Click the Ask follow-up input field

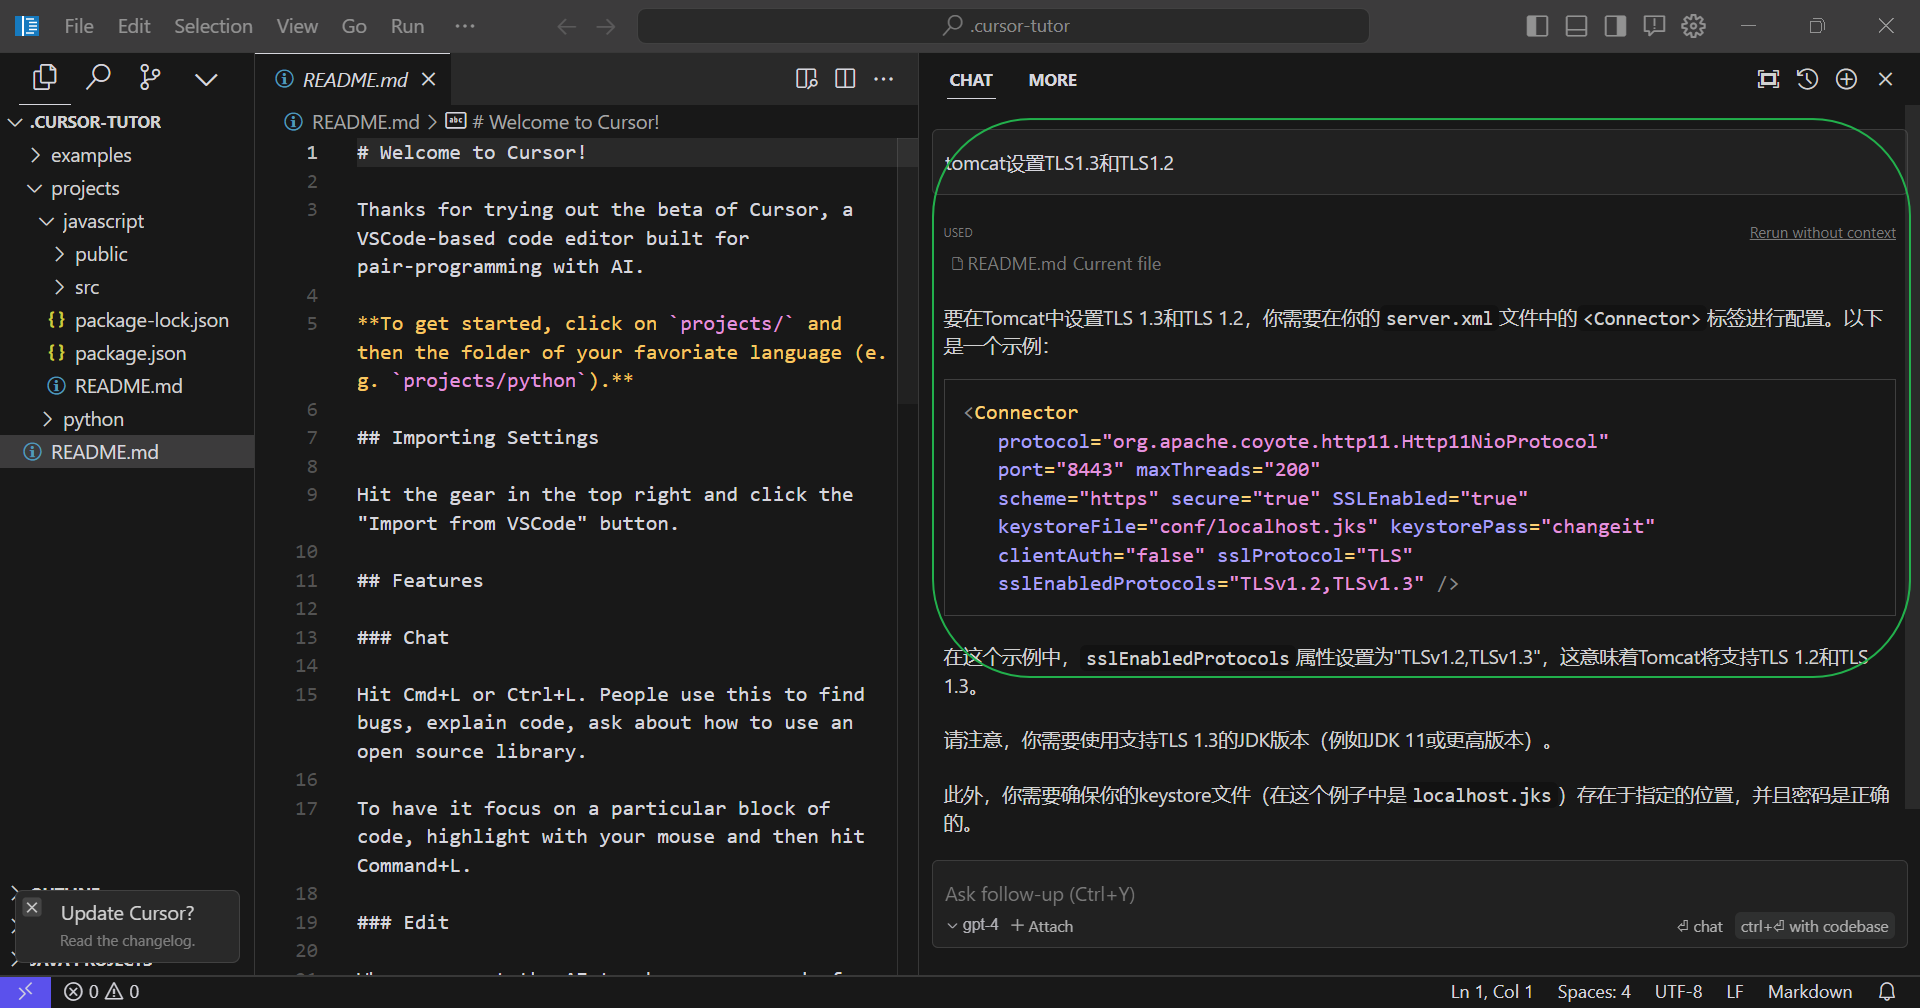(1420, 894)
